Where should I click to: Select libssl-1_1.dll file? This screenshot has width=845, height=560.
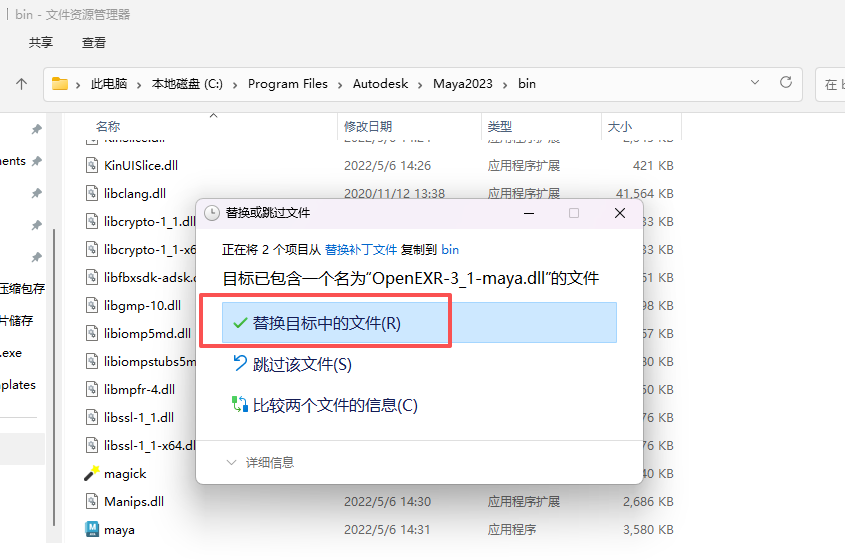click(138, 418)
